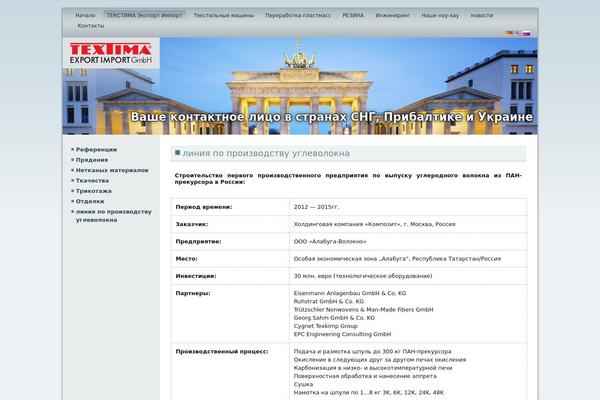Select ТЕКСТИМА Экспорт Импорт in the top menu
The width and height of the screenshot is (600, 400).
[144, 16]
